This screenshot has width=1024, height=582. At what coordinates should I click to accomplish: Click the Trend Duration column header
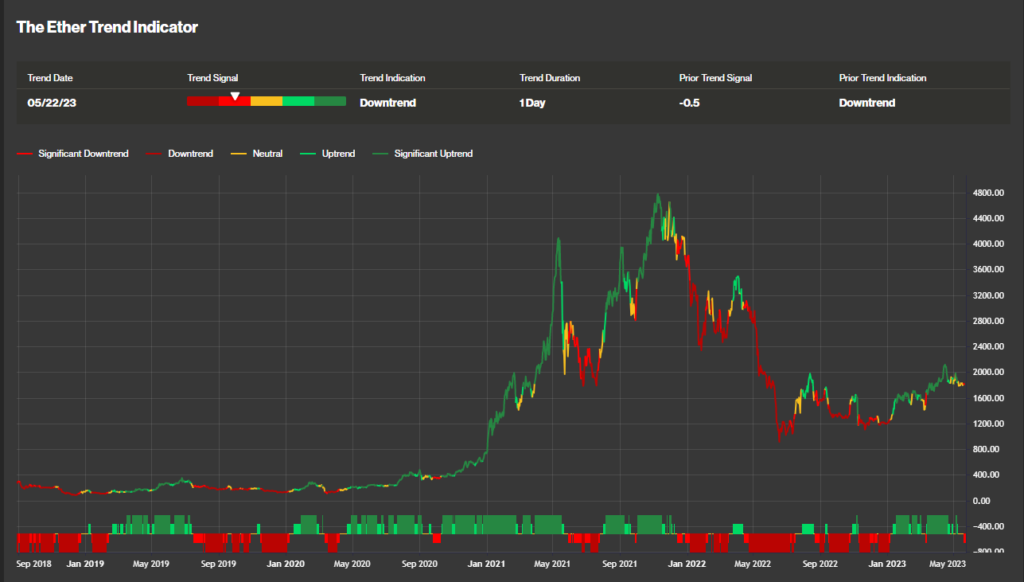point(550,78)
